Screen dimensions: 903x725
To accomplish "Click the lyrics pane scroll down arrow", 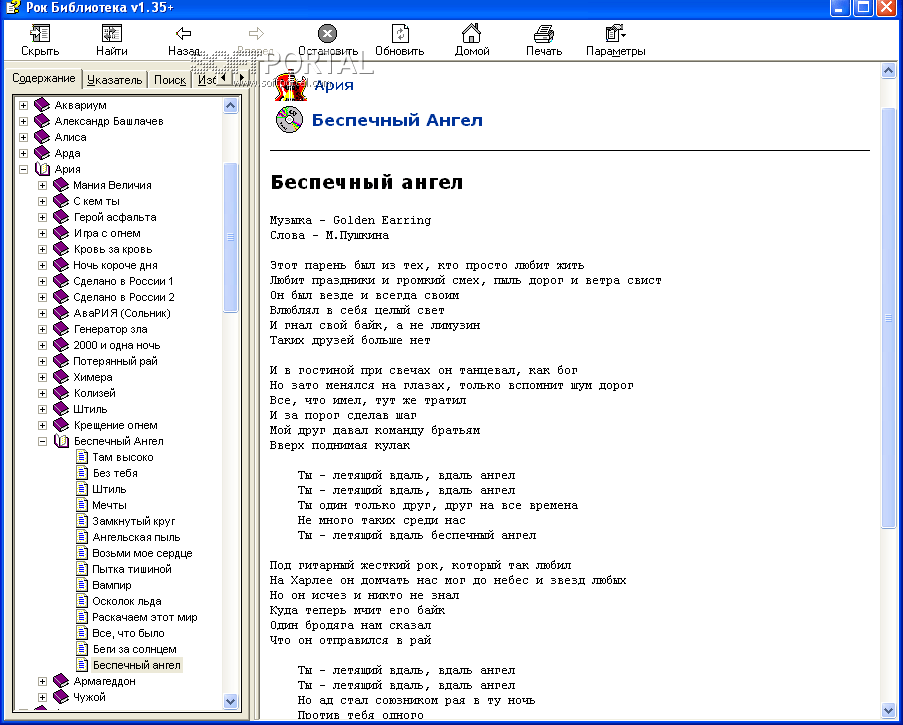I will (x=889, y=709).
